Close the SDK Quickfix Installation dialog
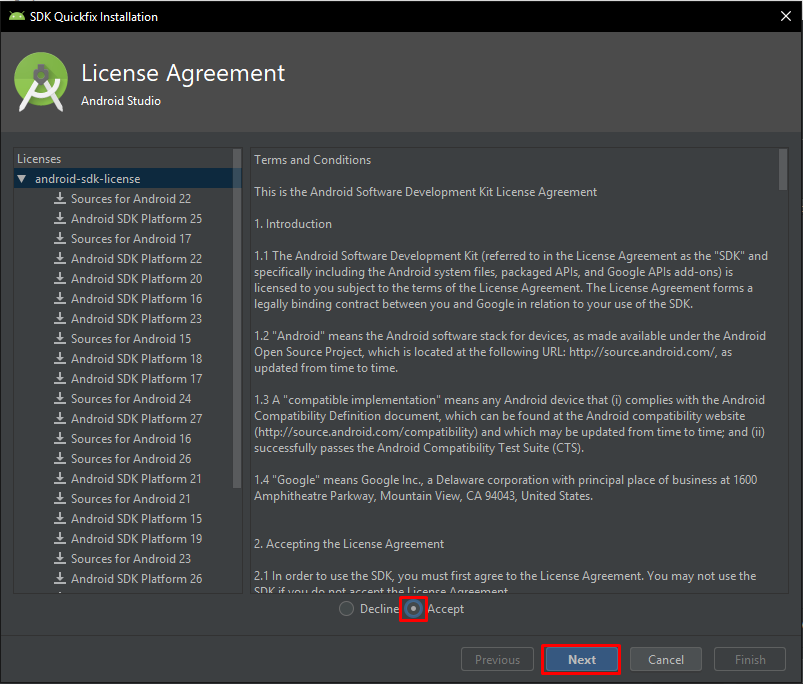Screen dimensions: 803x684 tap(786, 16)
